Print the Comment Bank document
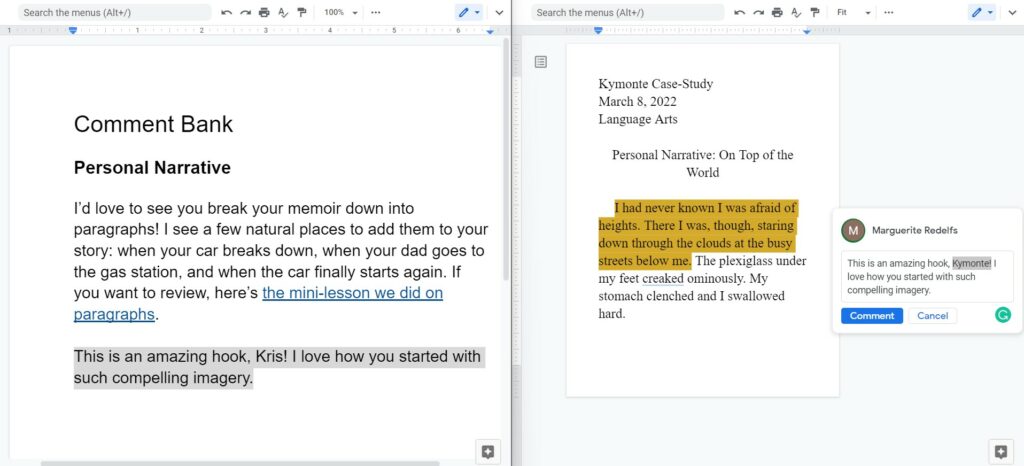The image size is (1024, 466). (264, 12)
